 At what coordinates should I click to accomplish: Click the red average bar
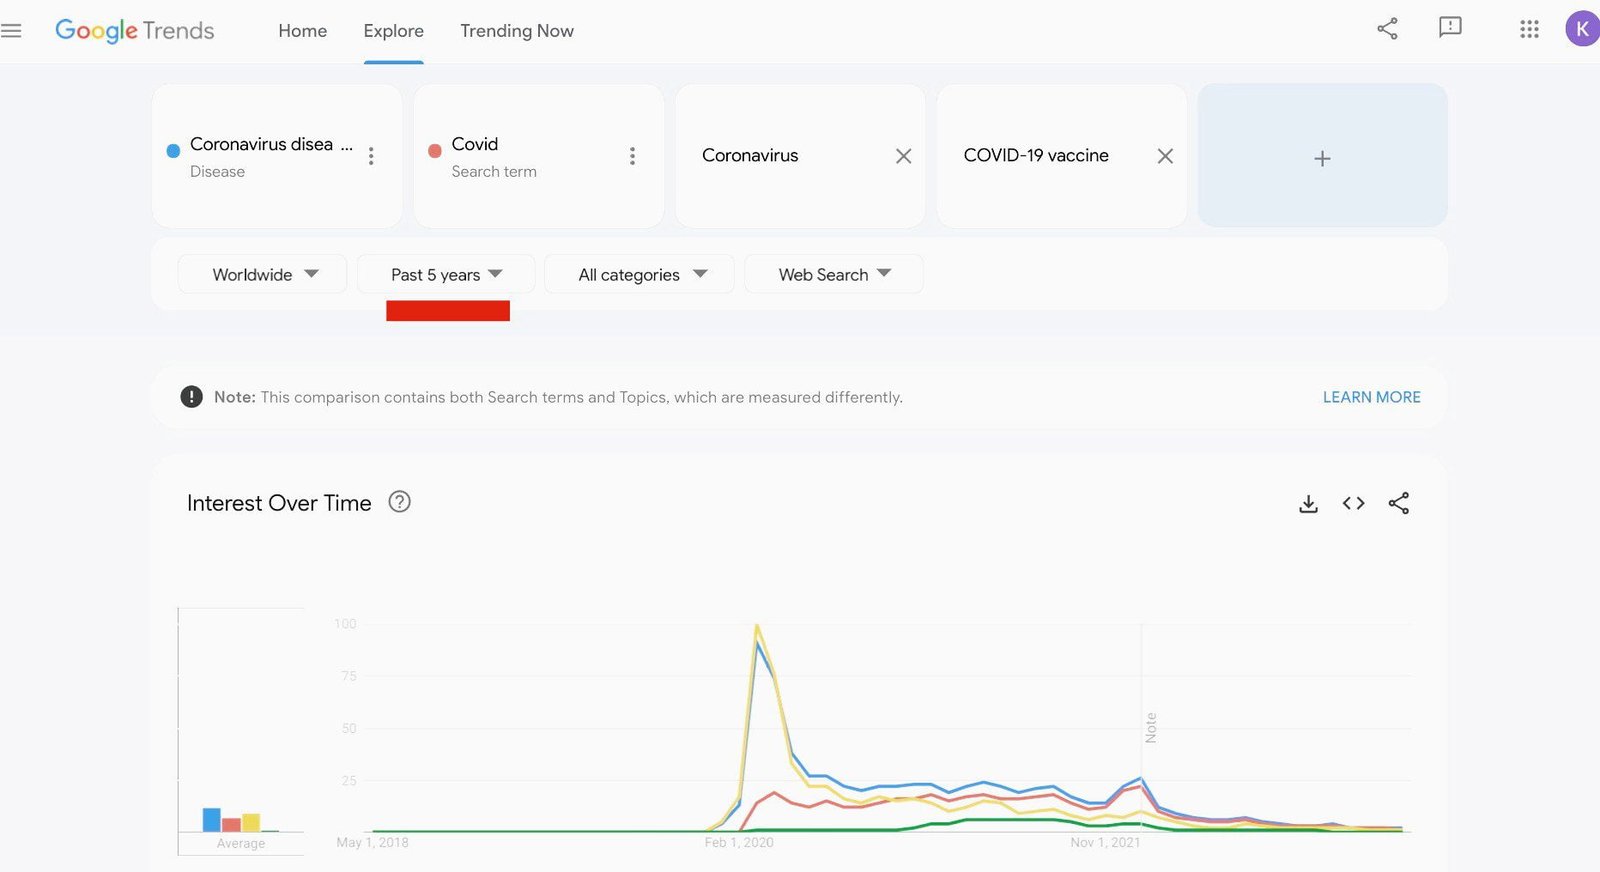point(231,825)
